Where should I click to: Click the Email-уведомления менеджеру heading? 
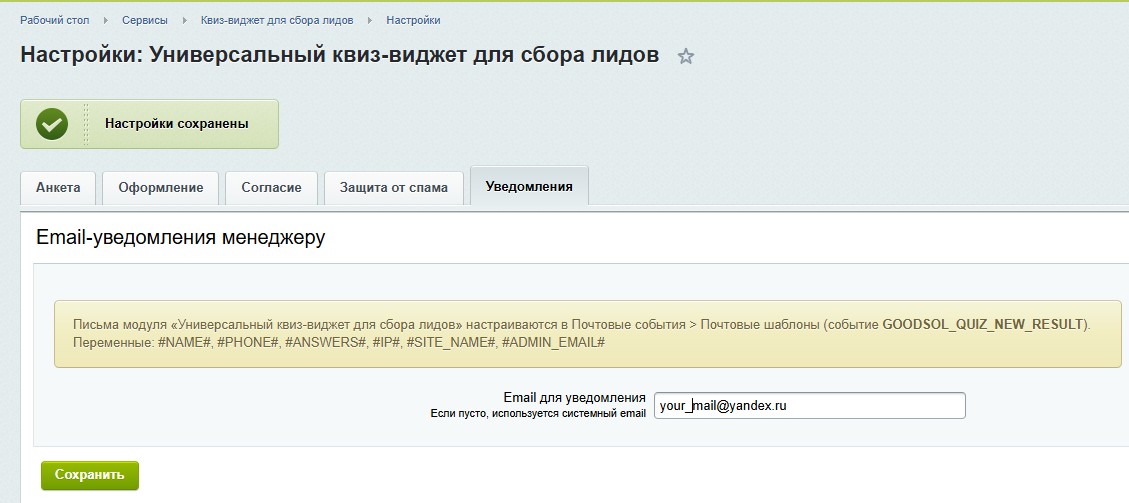click(181, 237)
